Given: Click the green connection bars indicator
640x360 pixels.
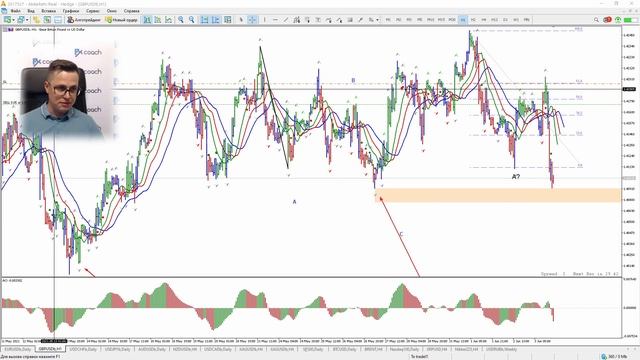Looking at the screenshot, I should pos(631,20).
